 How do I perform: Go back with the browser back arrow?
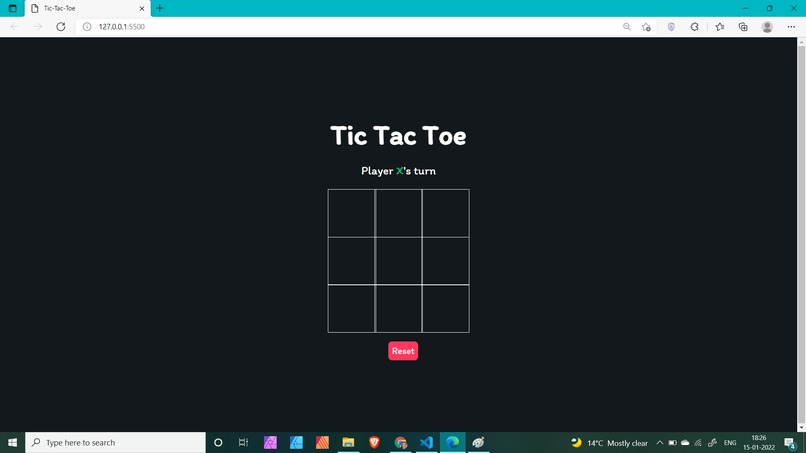[x=14, y=27]
